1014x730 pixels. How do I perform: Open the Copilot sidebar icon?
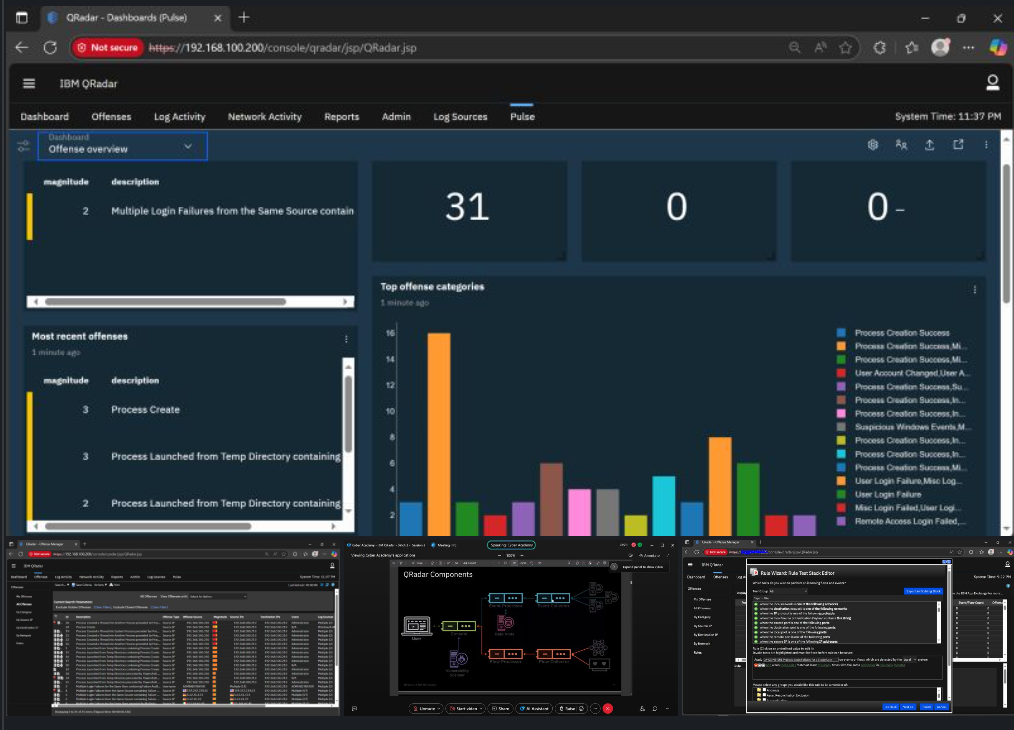(998, 47)
